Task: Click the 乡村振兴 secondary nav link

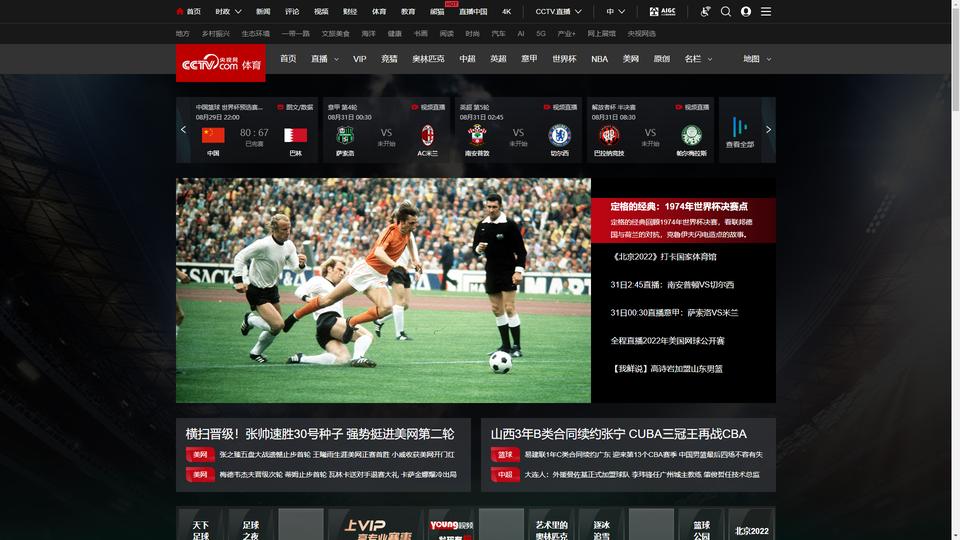Action: 216,34
